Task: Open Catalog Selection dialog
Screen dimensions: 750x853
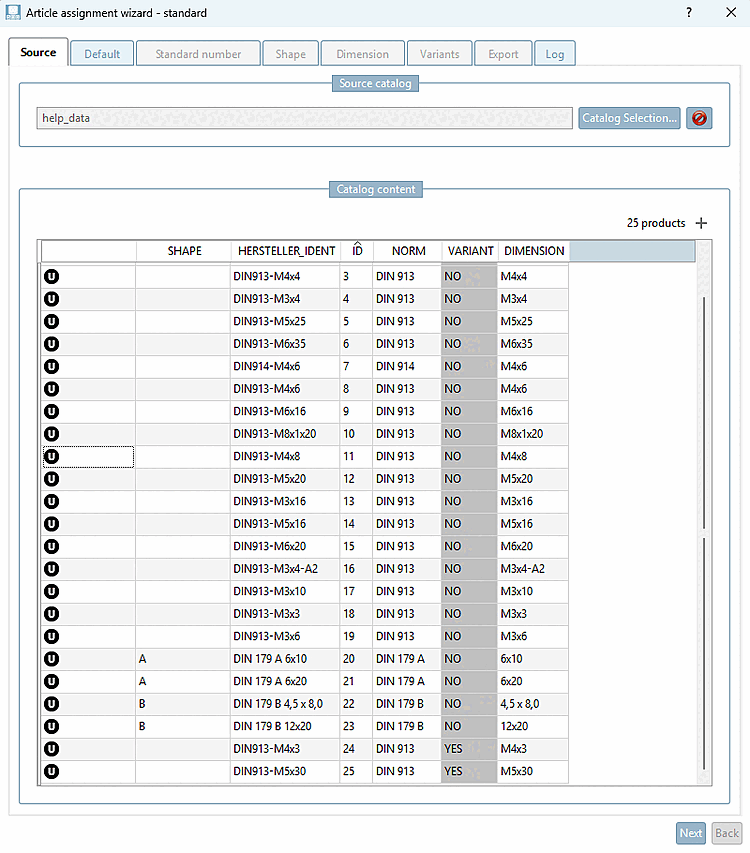Action: click(x=629, y=118)
